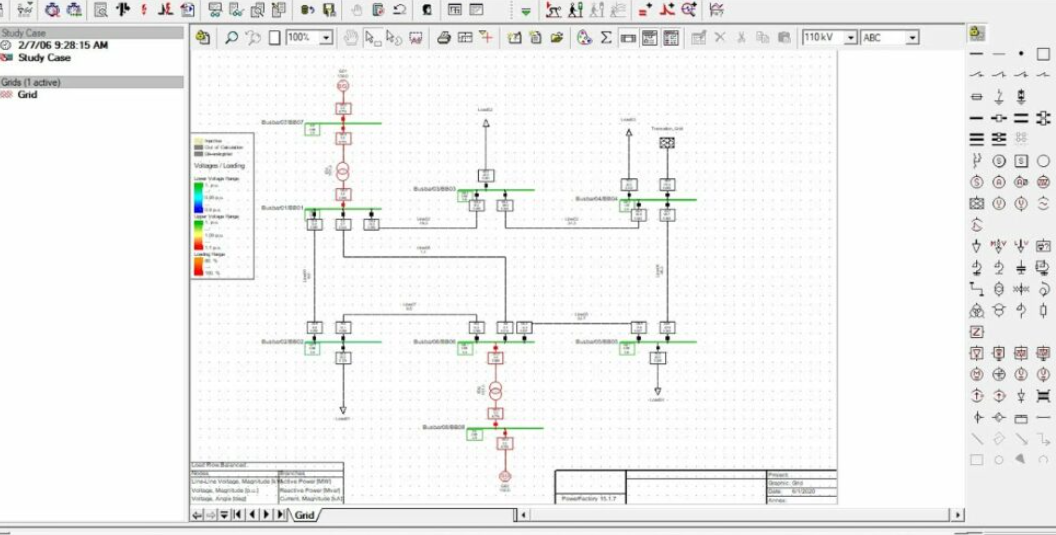The height and width of the screenshot is (535, 1056).
Task: Click the Study Case entry in left panel
Action: click(x=44, y=58)
